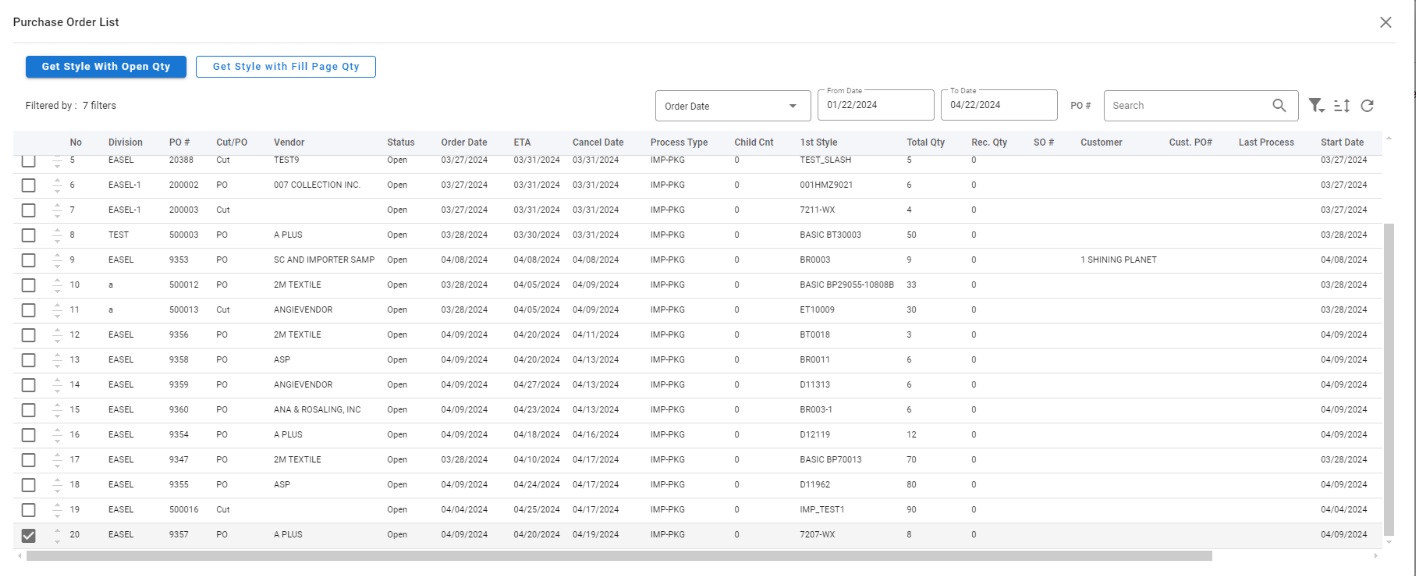
Task: Click the up/down arrow icon on row 20
Action: tap(57, 535)
